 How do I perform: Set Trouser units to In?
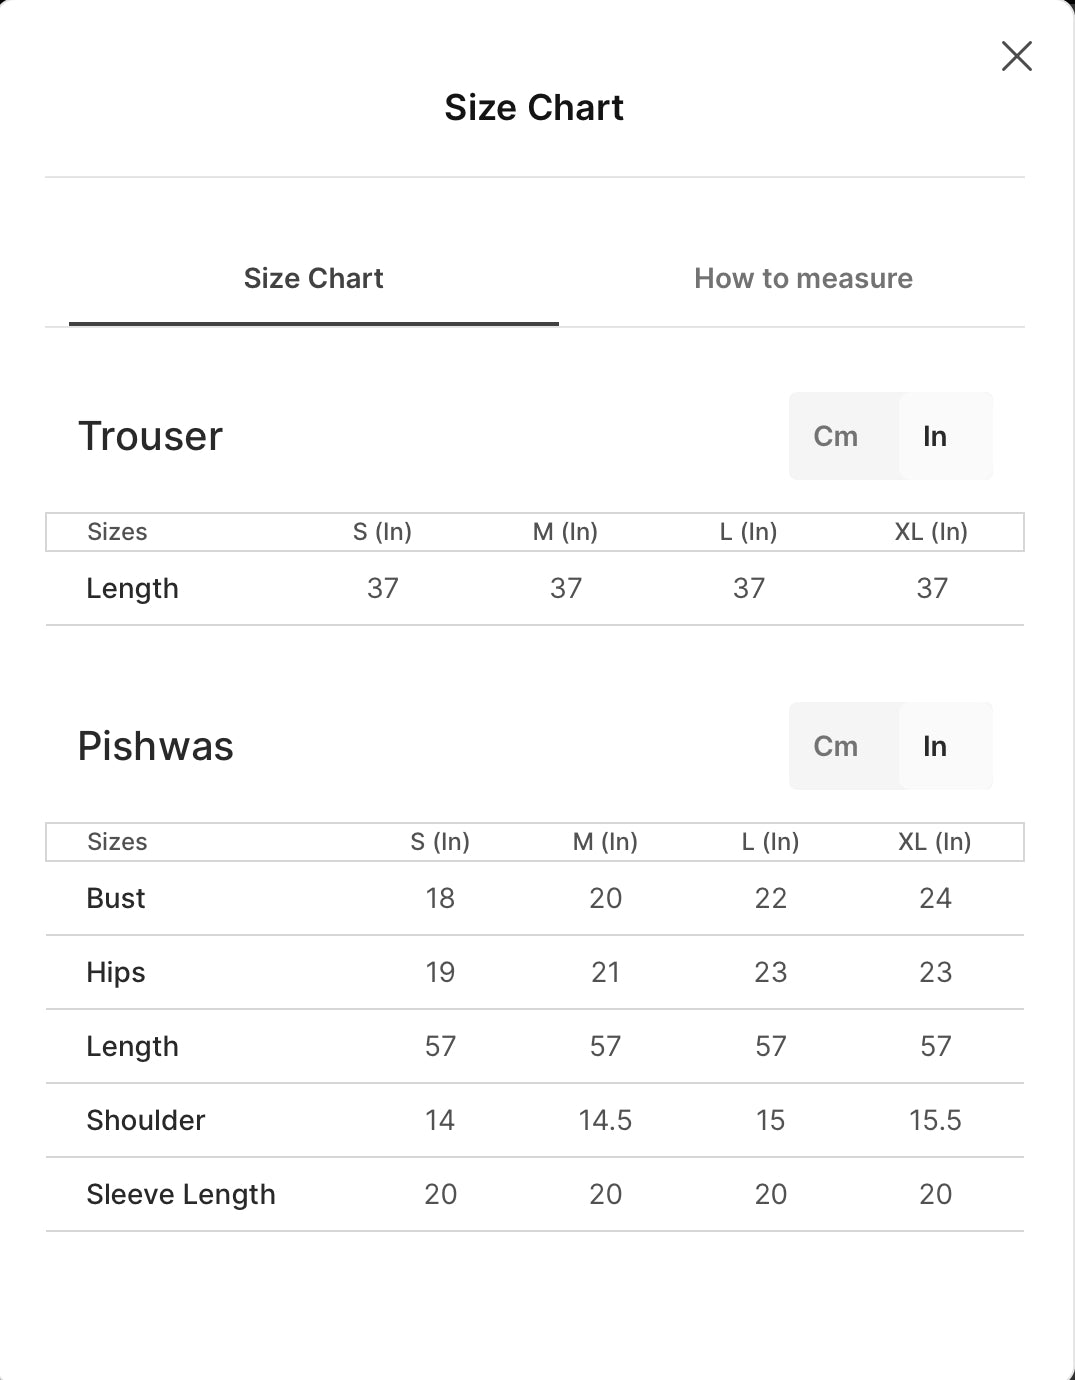(935, 436)
